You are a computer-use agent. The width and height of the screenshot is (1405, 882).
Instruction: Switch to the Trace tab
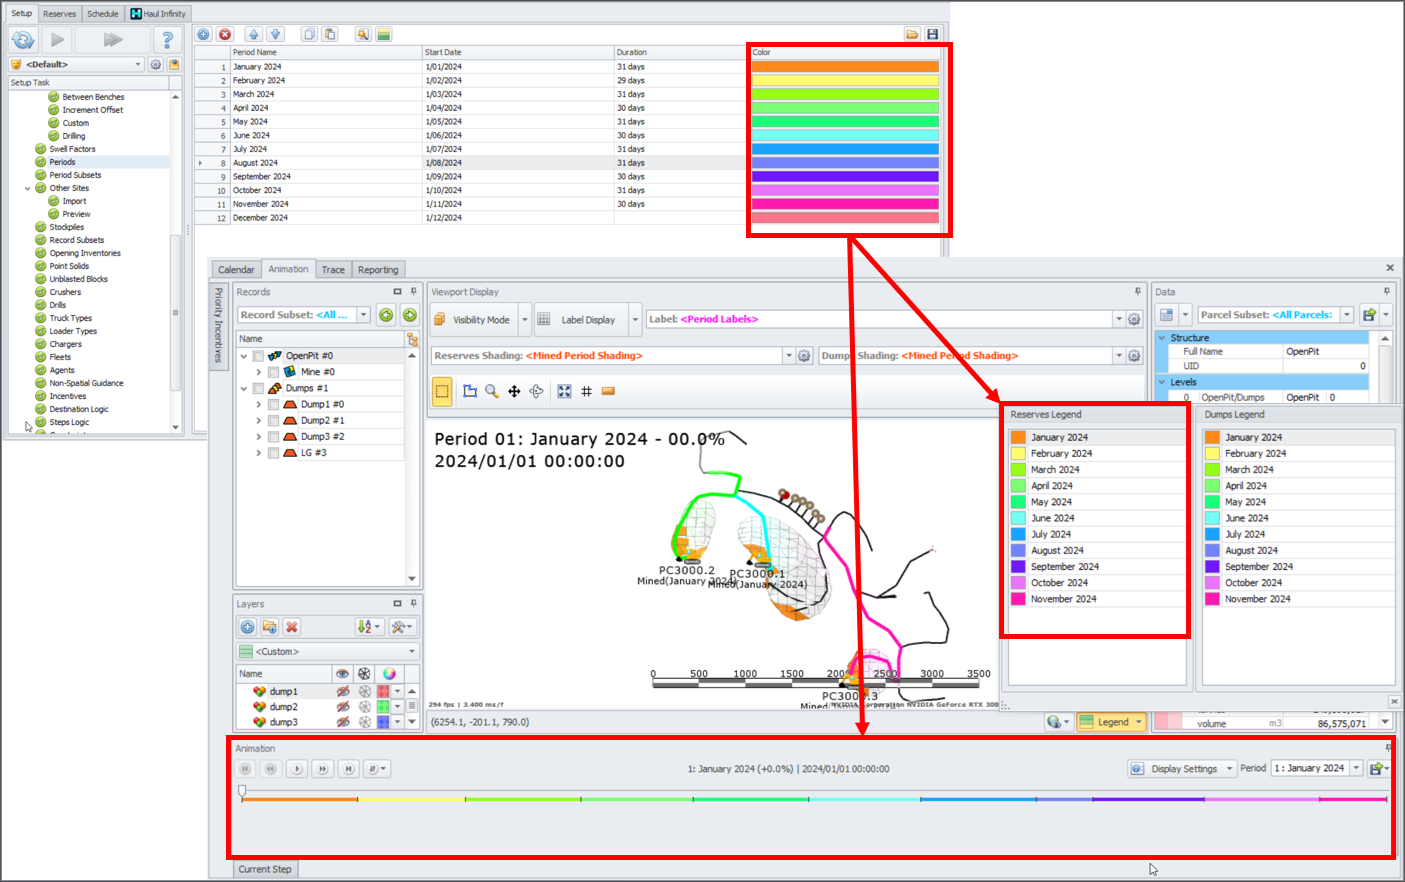coord(333,270)
